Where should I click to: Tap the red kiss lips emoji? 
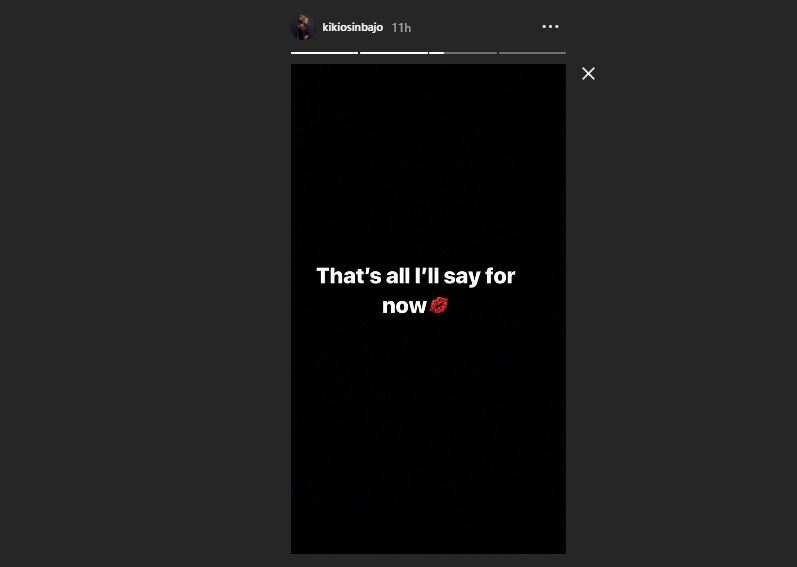[x=439, y=305]
